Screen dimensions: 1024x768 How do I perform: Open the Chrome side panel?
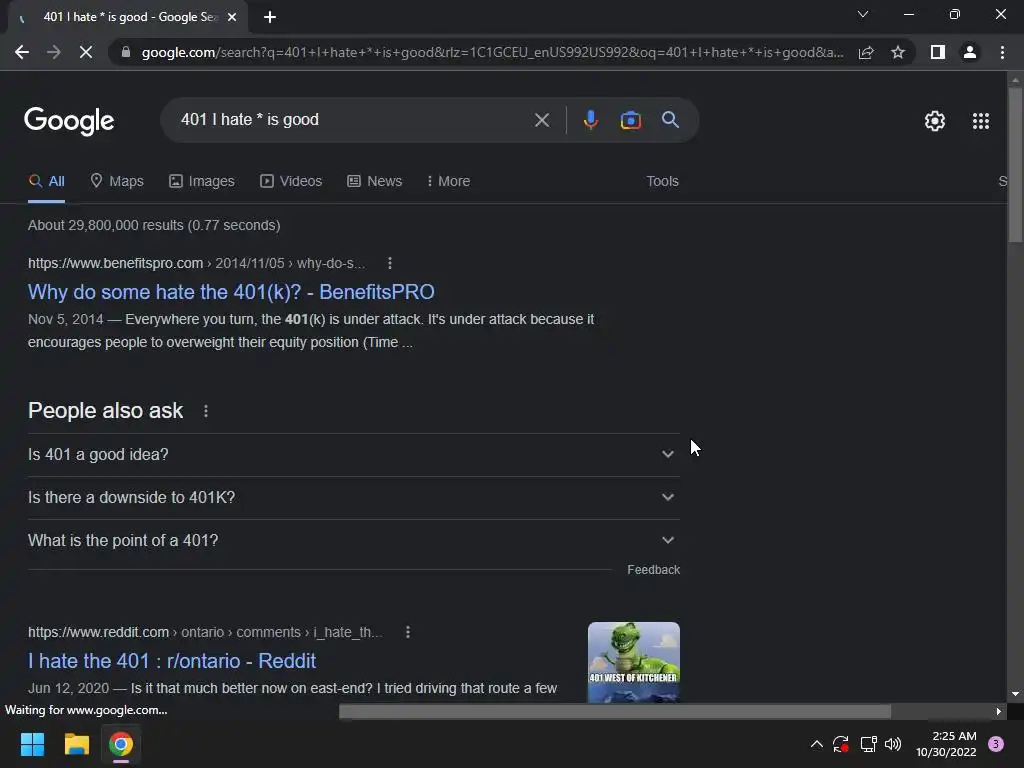(x=938, y=52)
